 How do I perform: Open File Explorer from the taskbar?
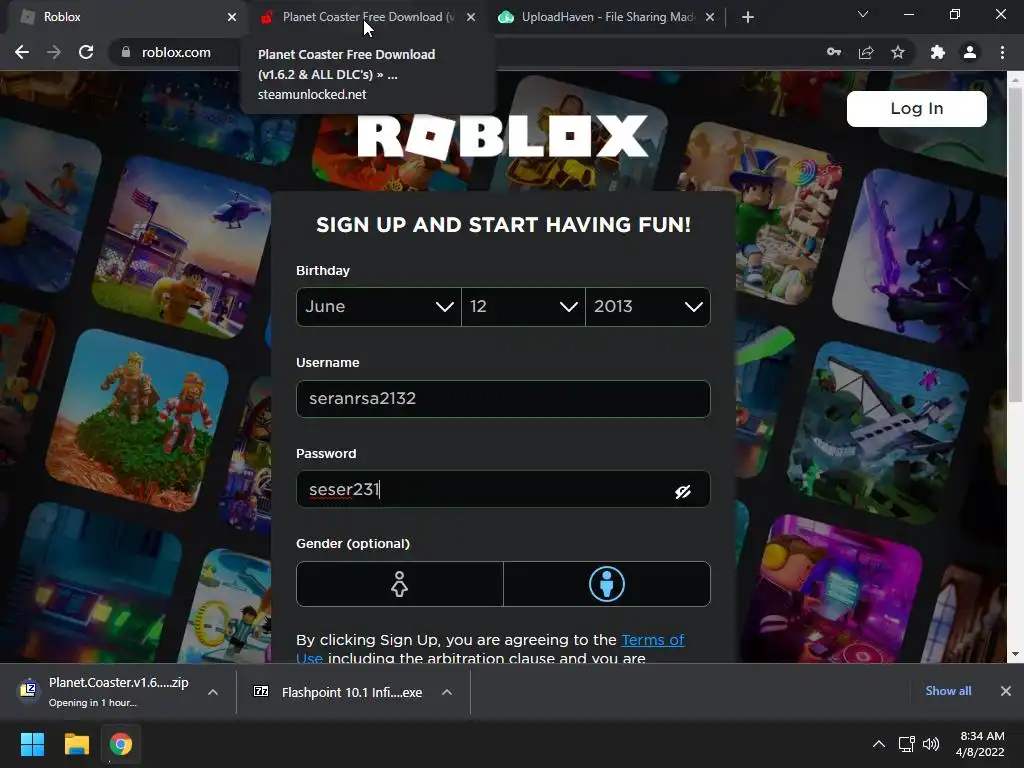pyautogui.click(x=76, y=744)
